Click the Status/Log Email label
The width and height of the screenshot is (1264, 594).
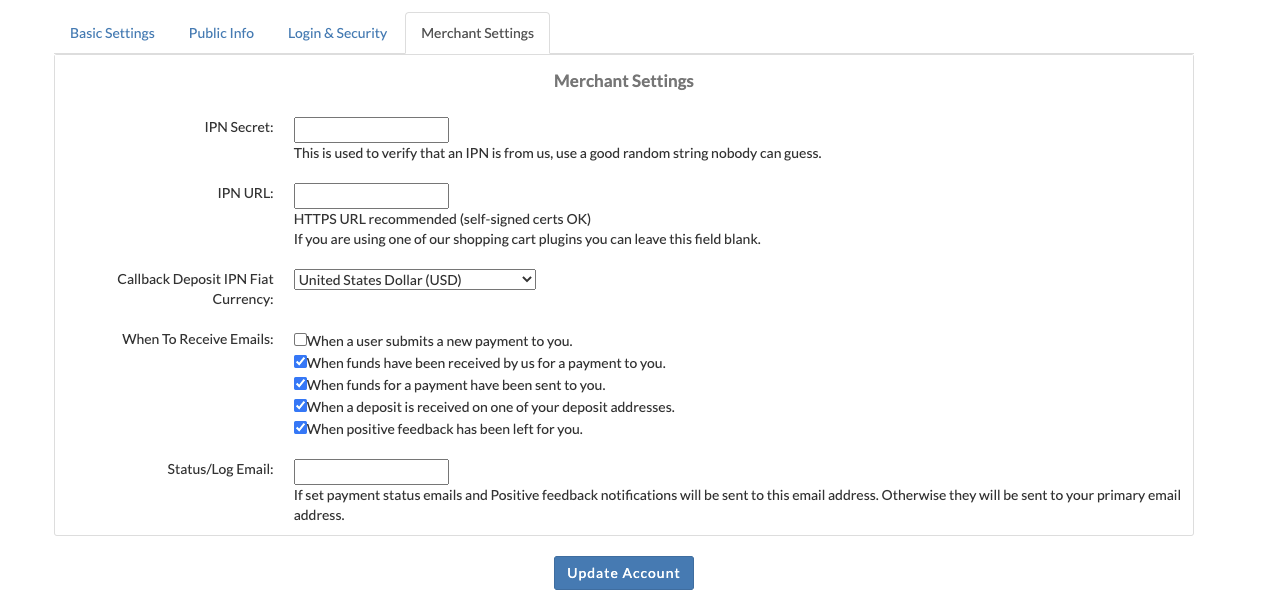[x=221, y=469]
